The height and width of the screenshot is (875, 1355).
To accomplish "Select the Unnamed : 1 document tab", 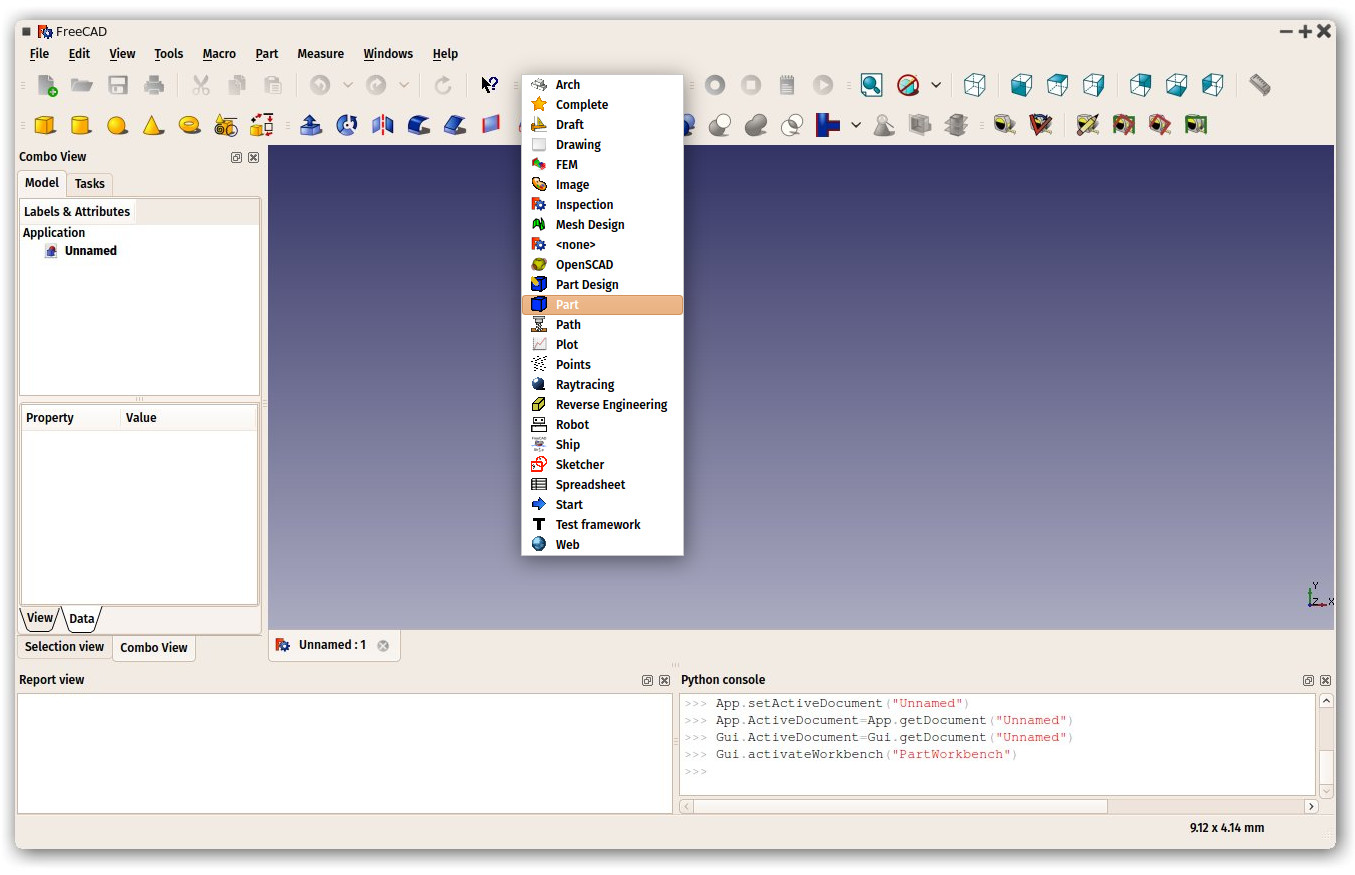I will point(332,645).
